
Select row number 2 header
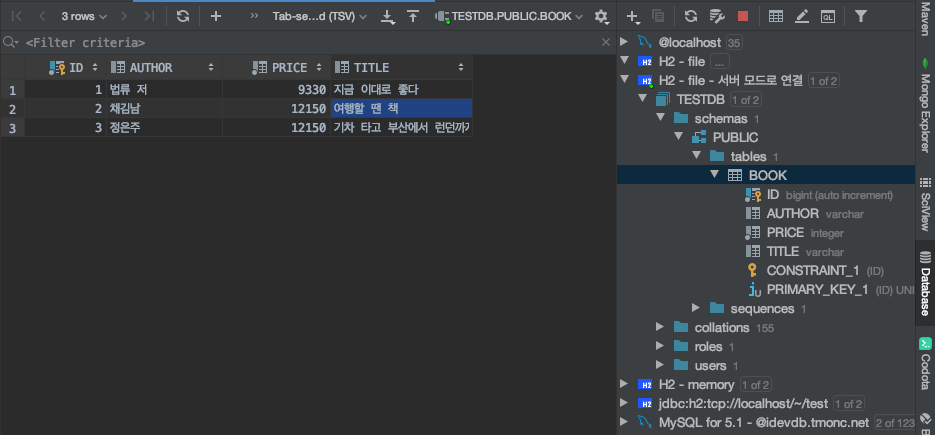pyautogui.click(x=13, y=109)
